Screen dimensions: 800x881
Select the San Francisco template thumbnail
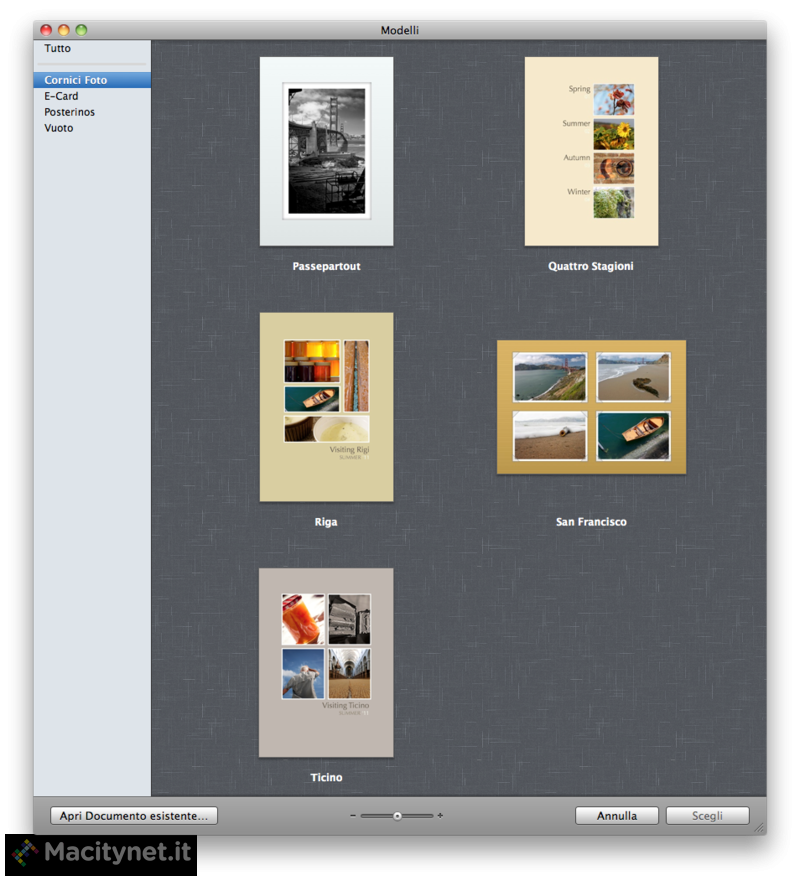pyautogui.click(x=591, y=406)
